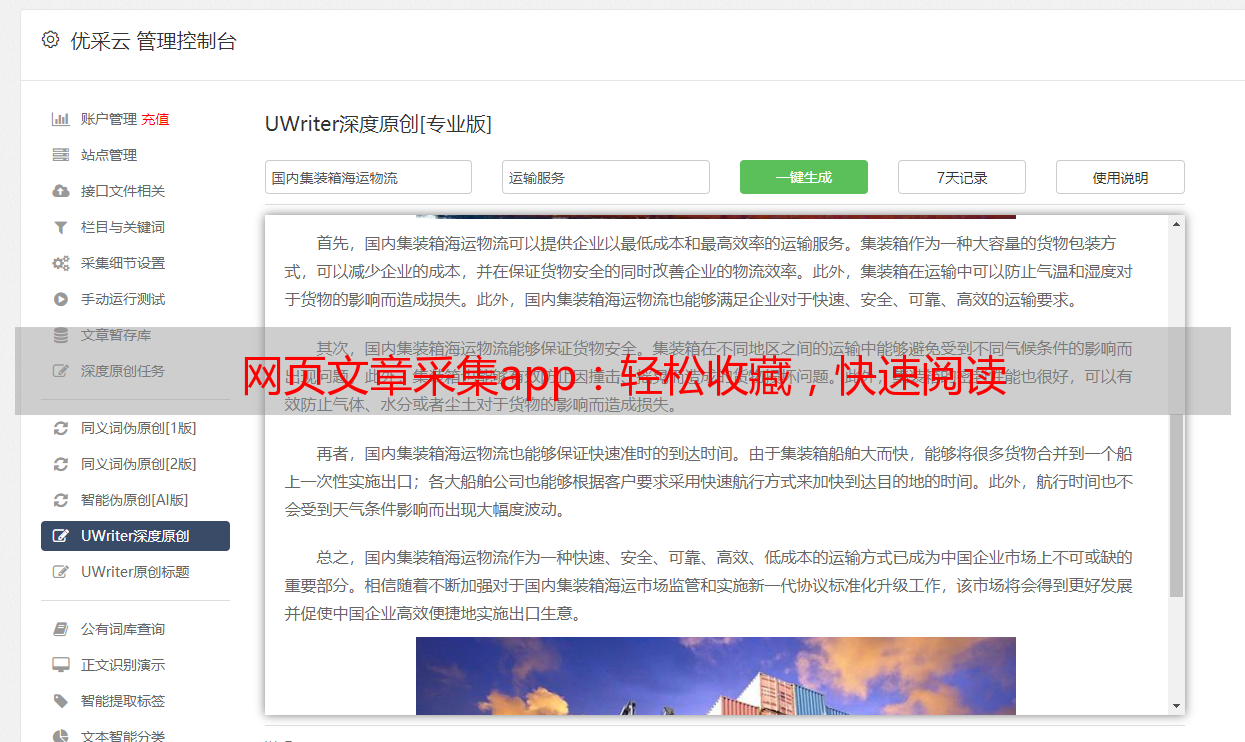Viewport: 1245px width, 742px height.
Task: Click the monitor icon for 正文识别演示
Action: [x=60, y=665]
